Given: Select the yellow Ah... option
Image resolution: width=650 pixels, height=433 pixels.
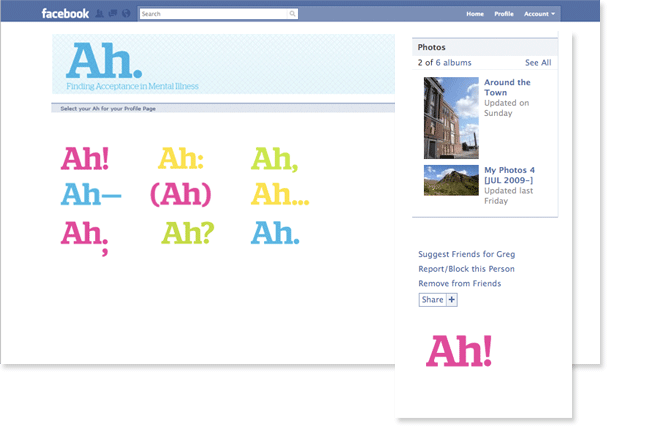Looking at the screenshot, I should (x=280, y=194).
